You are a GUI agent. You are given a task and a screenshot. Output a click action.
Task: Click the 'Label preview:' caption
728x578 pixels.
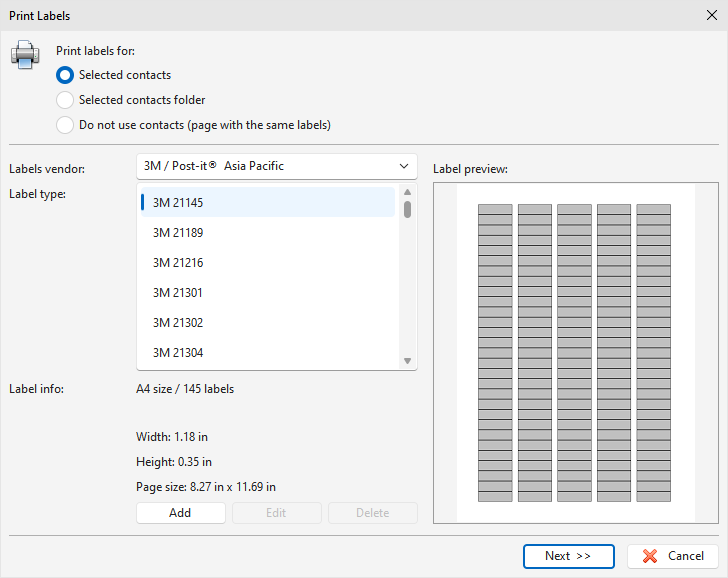pyautogui.click(x=470, y=169)
